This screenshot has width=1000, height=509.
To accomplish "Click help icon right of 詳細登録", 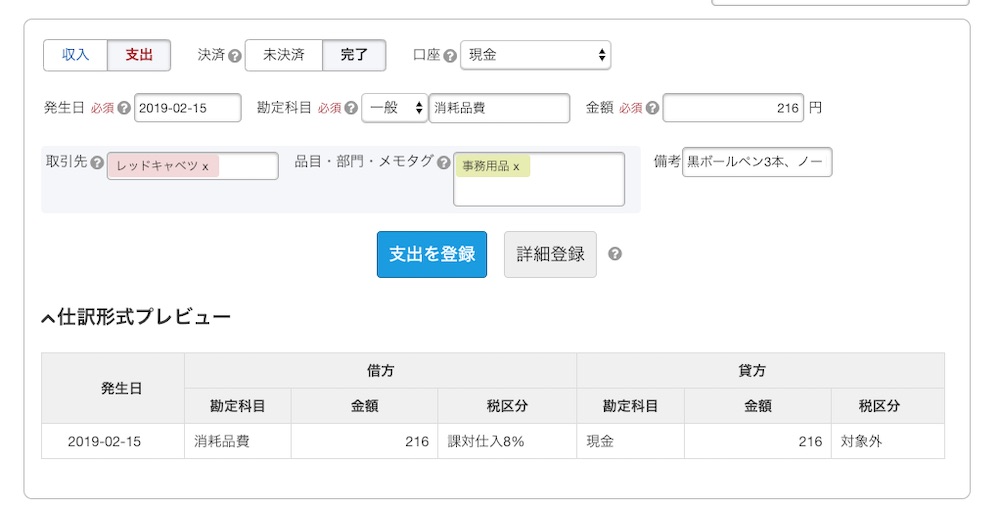I will pos(615,254).
